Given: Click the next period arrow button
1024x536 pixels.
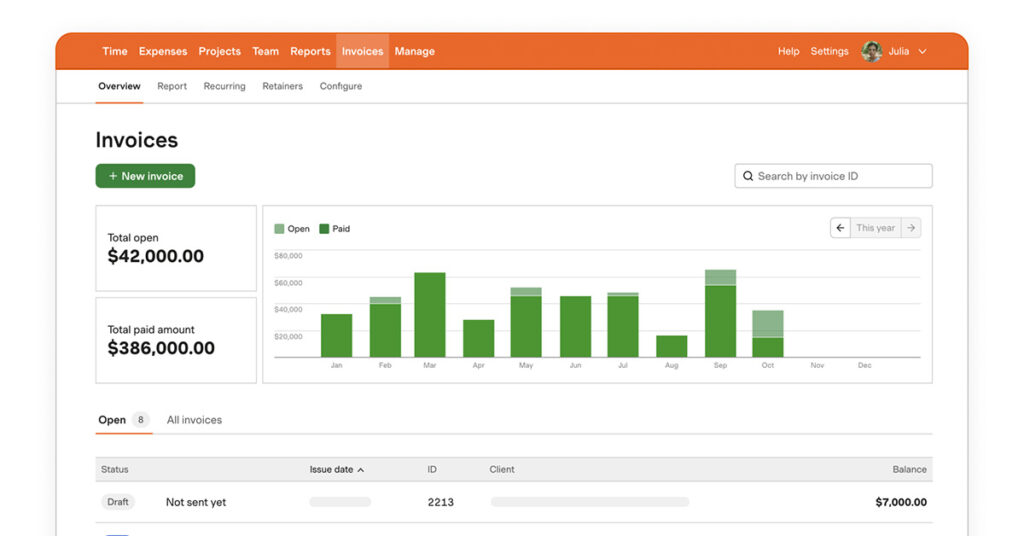Looking at the screenshot, I should tap(910, 228).
